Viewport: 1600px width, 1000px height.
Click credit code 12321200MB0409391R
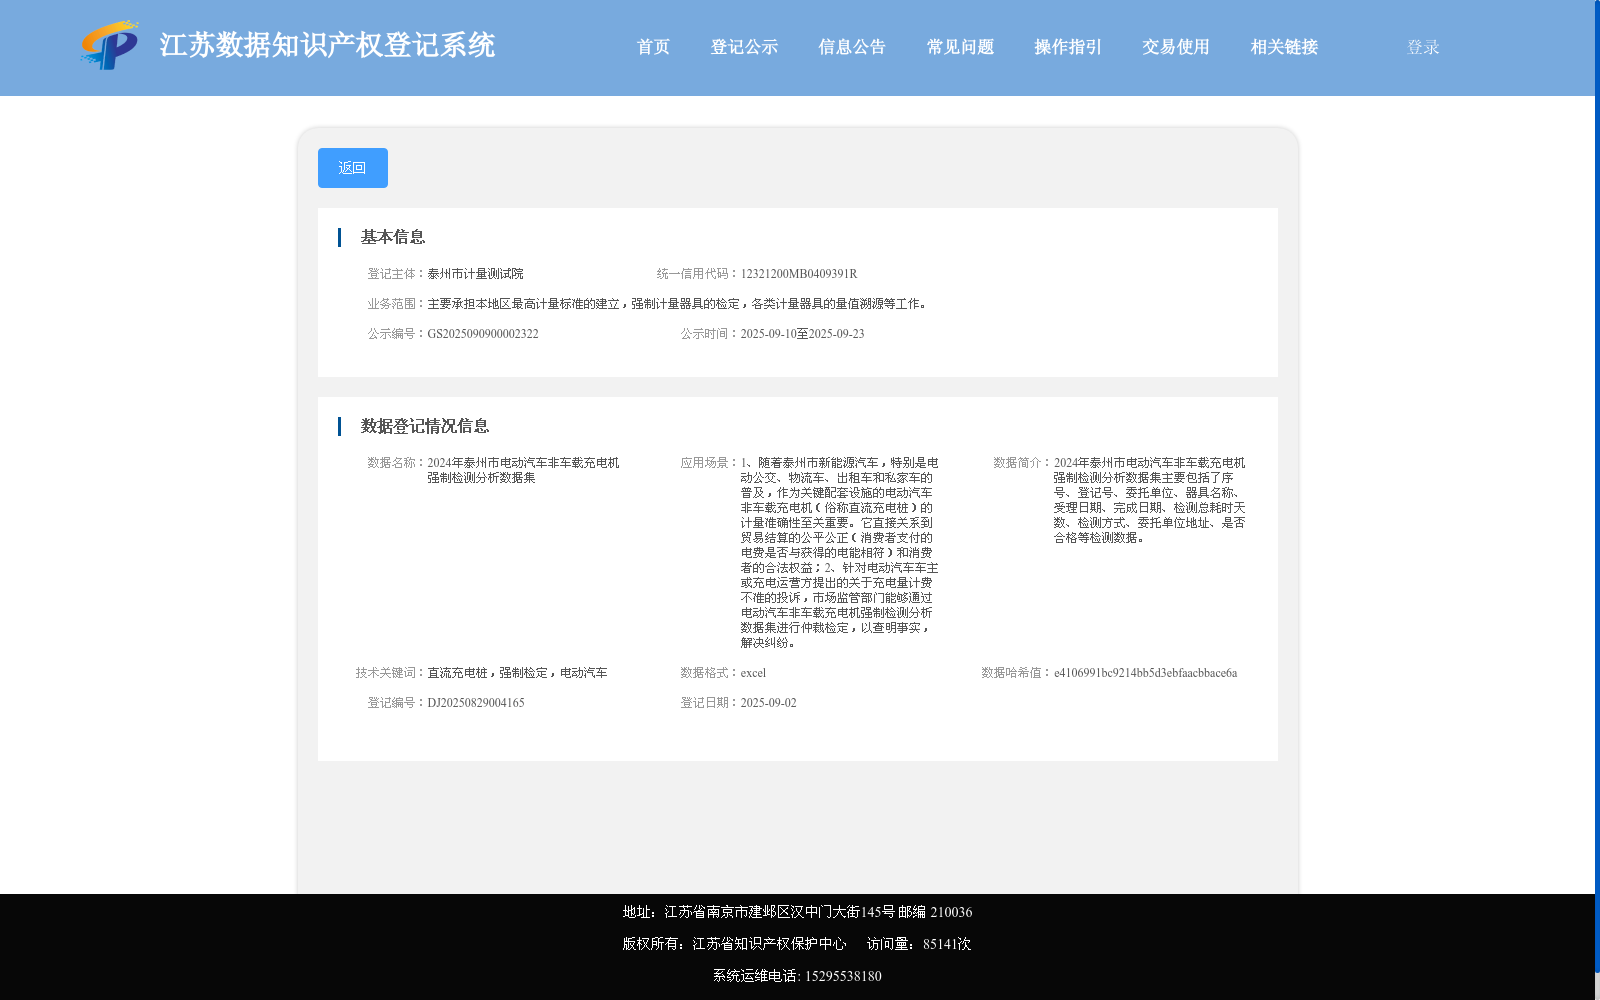tap(799, 274)
